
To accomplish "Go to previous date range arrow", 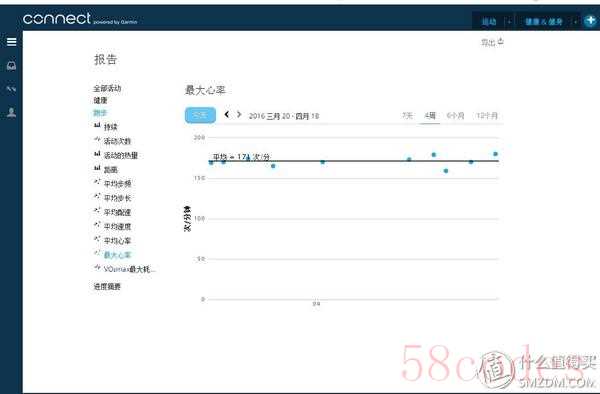I will tap(227, 114).
